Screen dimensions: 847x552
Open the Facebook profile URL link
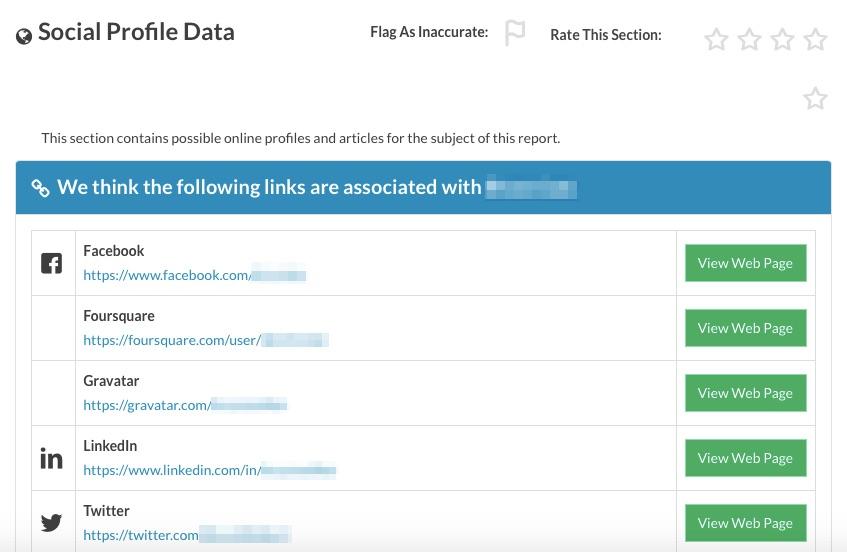point(194,275)
